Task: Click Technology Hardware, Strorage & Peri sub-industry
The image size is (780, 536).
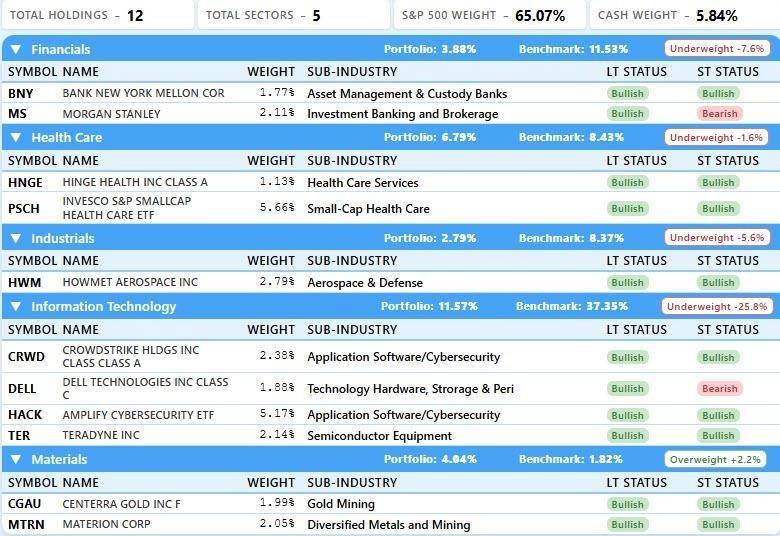Action: 410,389
